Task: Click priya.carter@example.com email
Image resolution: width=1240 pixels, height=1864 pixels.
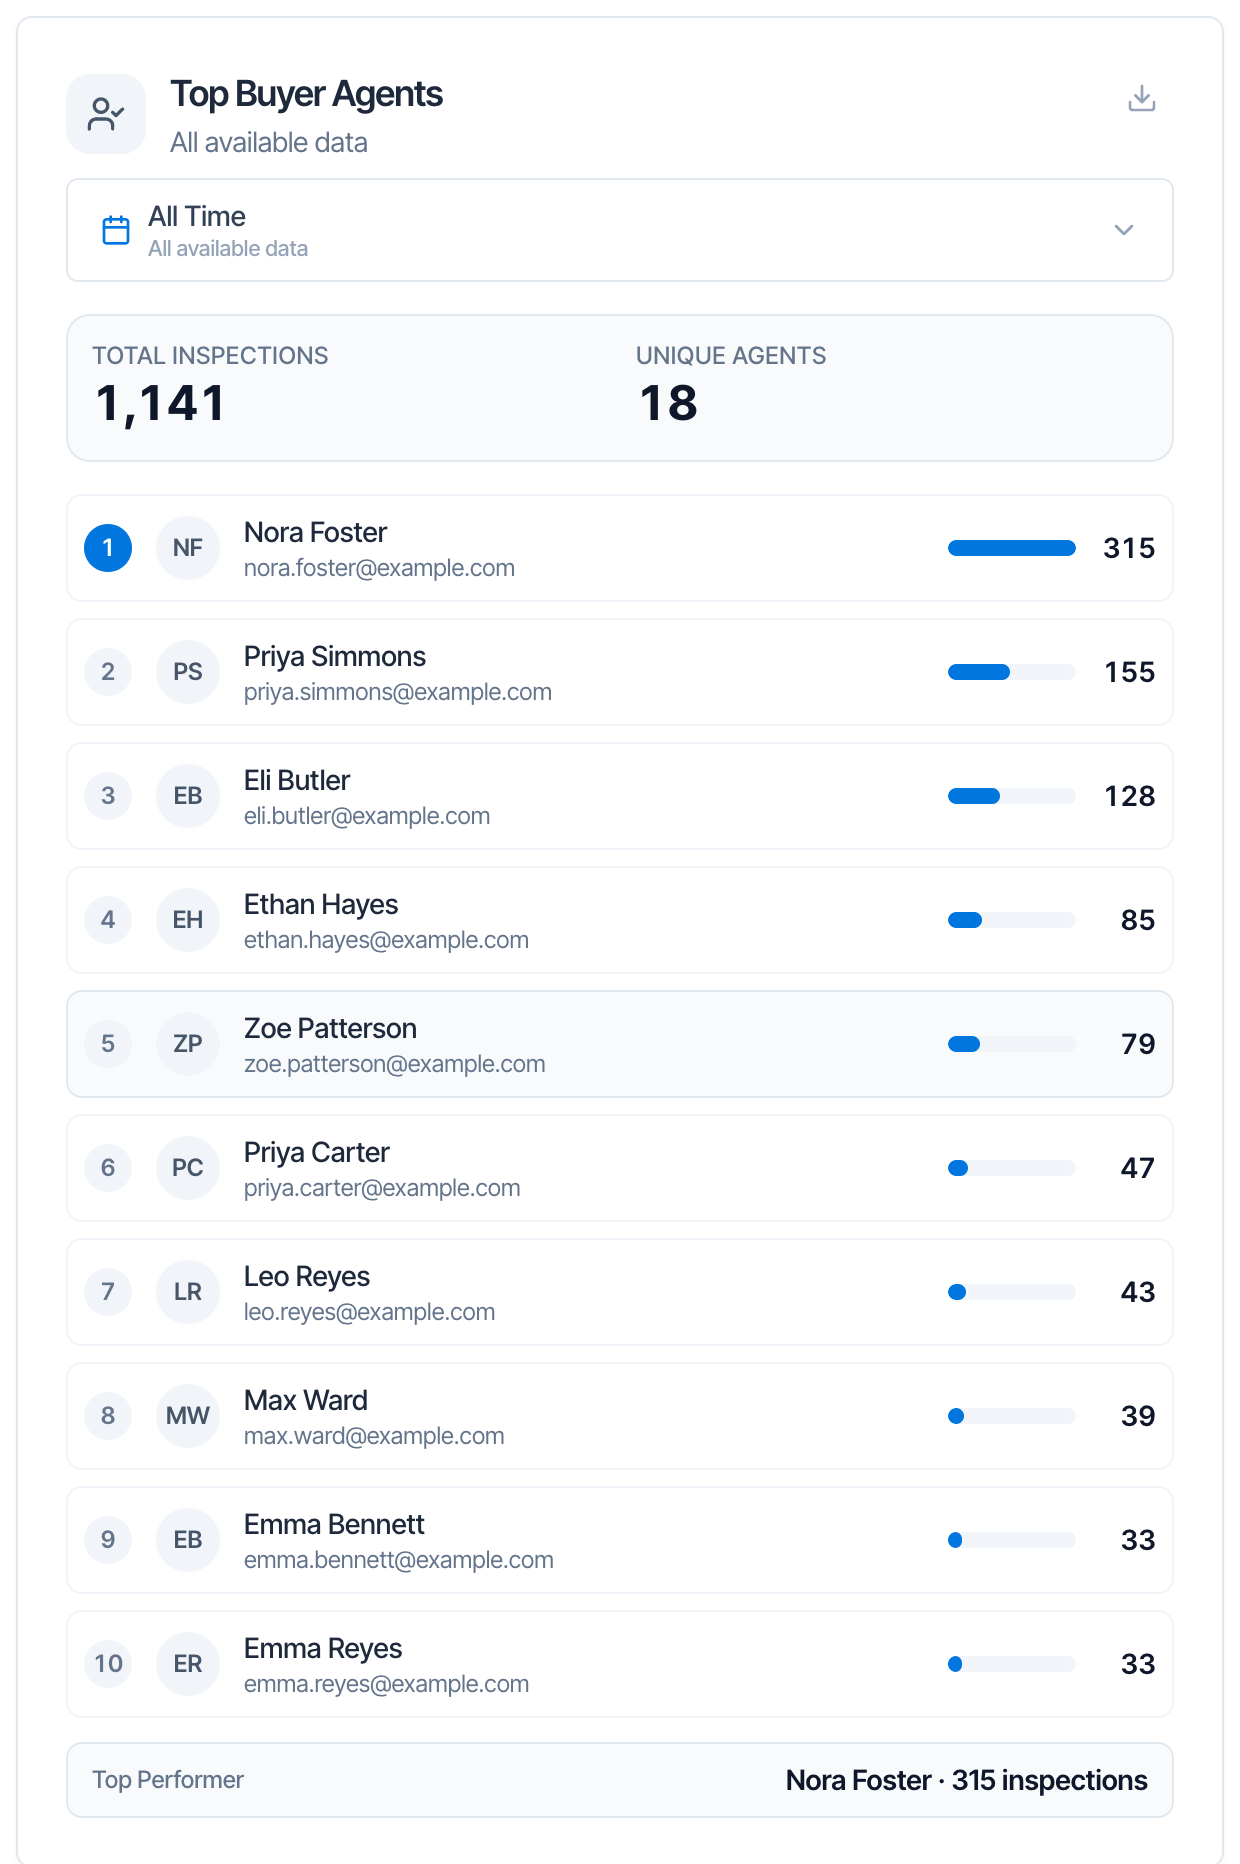Action: pos(382,1188)
